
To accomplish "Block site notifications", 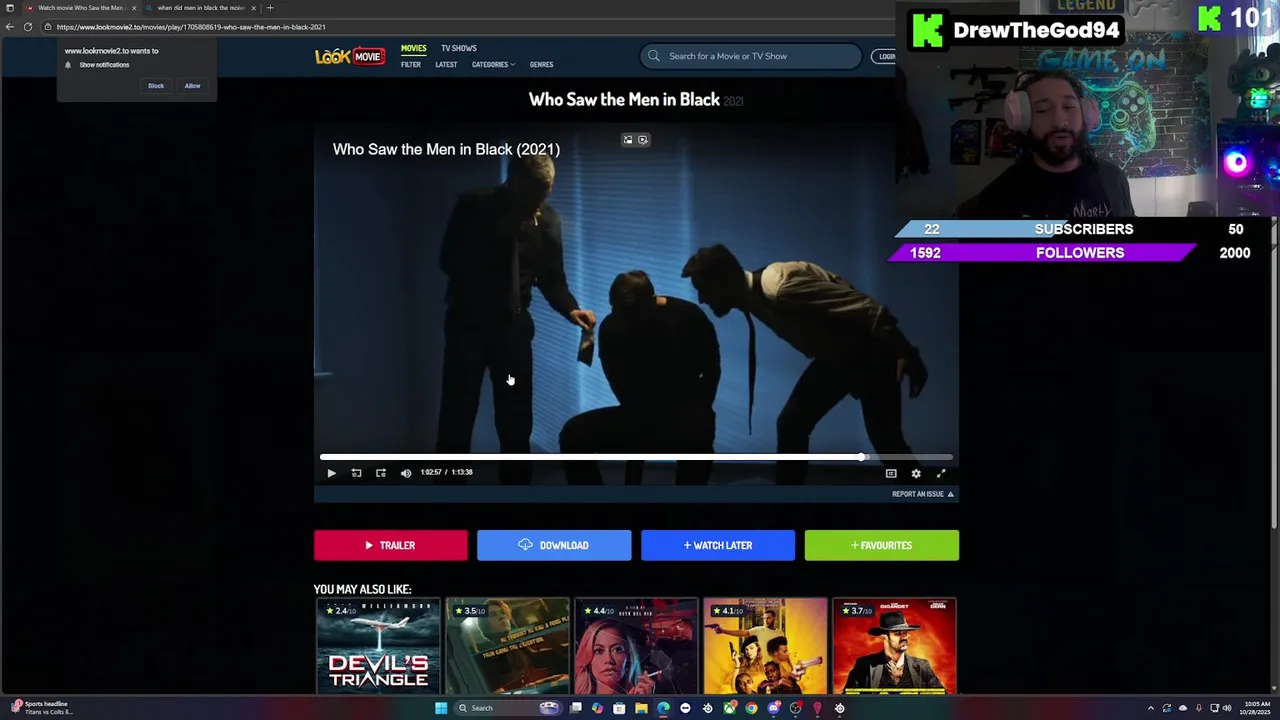I will click(156, 86).
